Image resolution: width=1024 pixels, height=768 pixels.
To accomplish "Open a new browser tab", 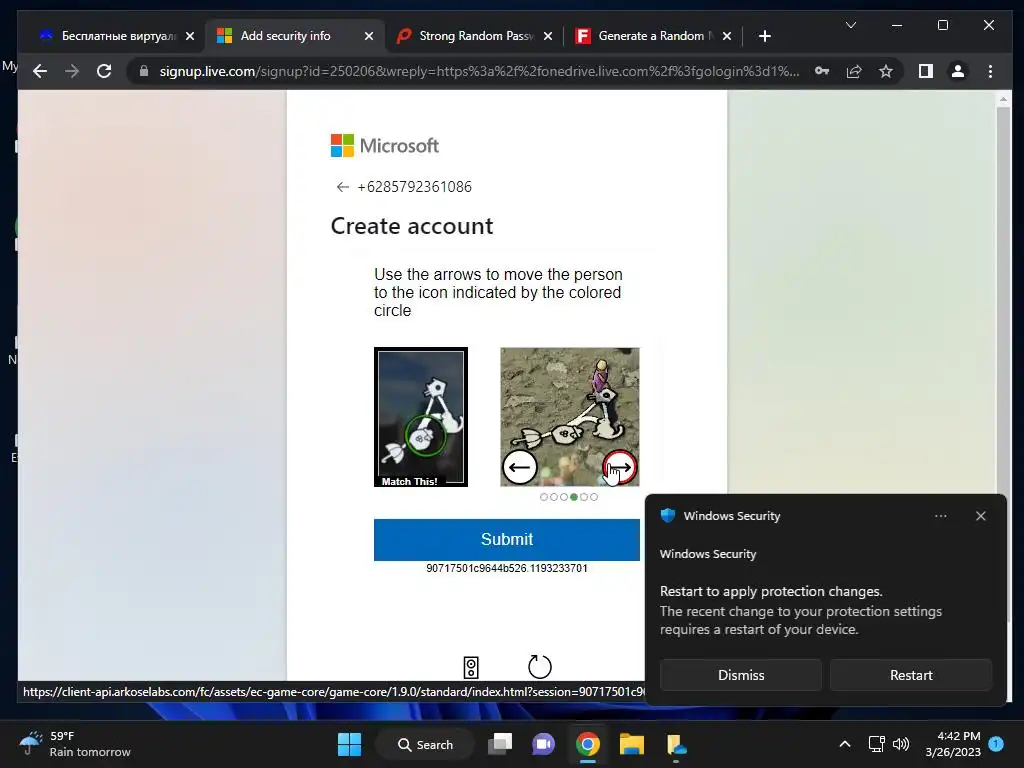I will click(x=765, y=36).
